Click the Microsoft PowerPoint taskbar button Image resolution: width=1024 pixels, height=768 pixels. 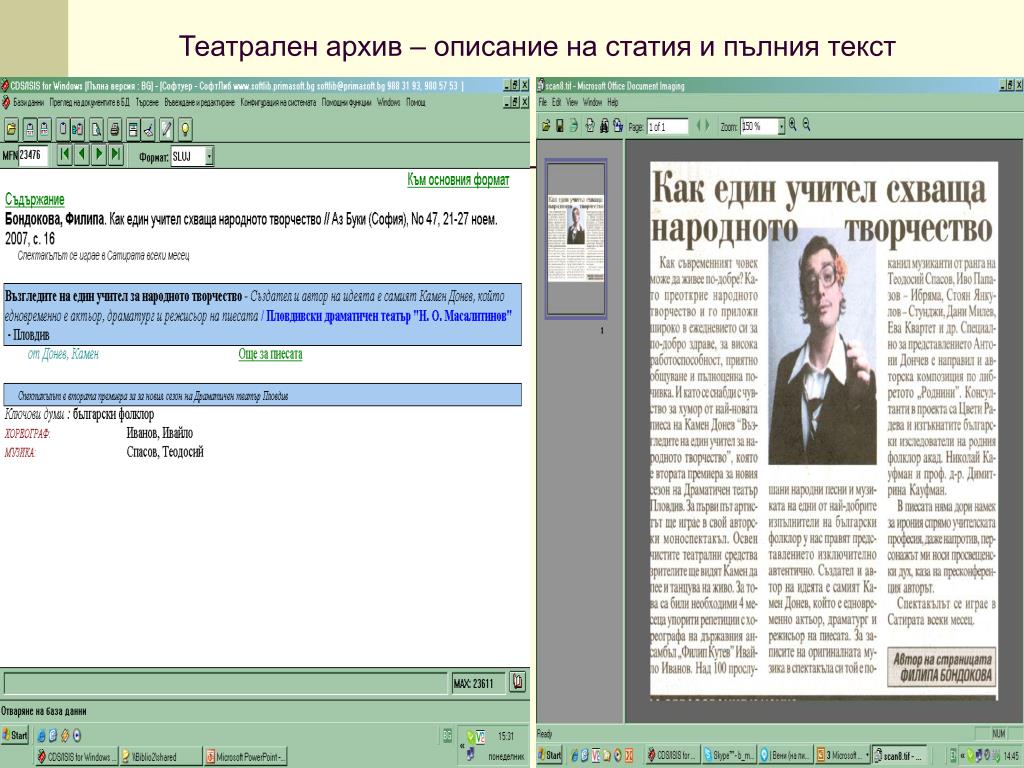click(x=244, y=757)
